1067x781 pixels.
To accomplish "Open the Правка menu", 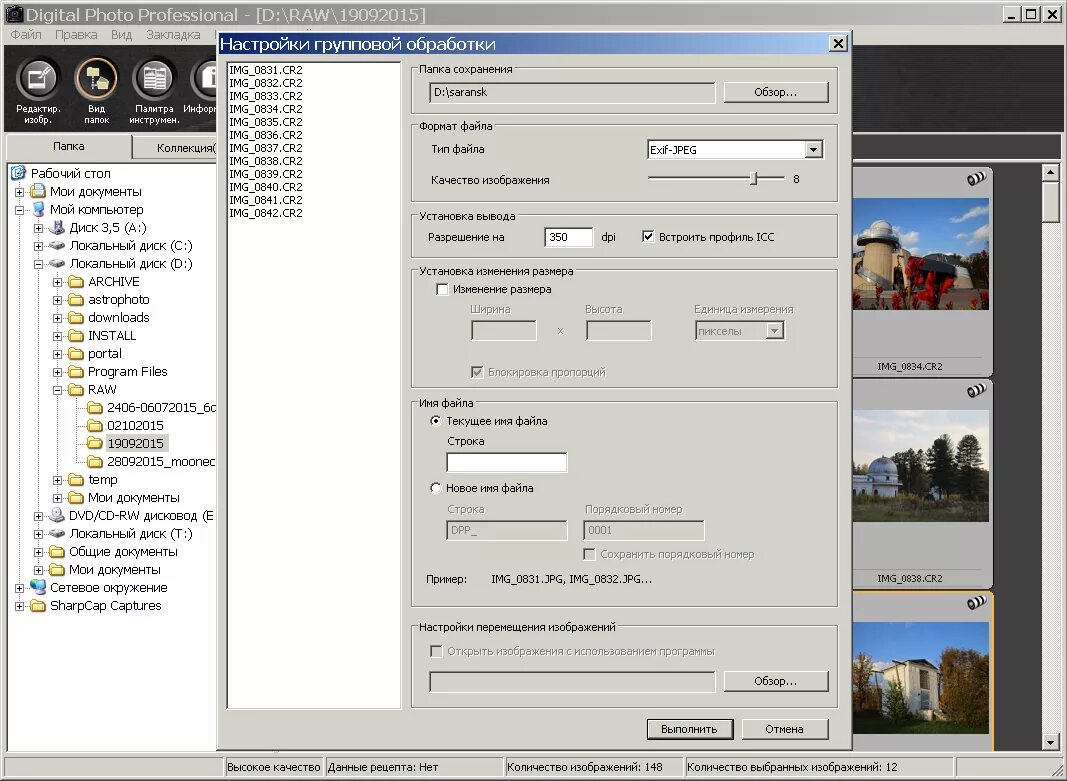I will (76, 34).
